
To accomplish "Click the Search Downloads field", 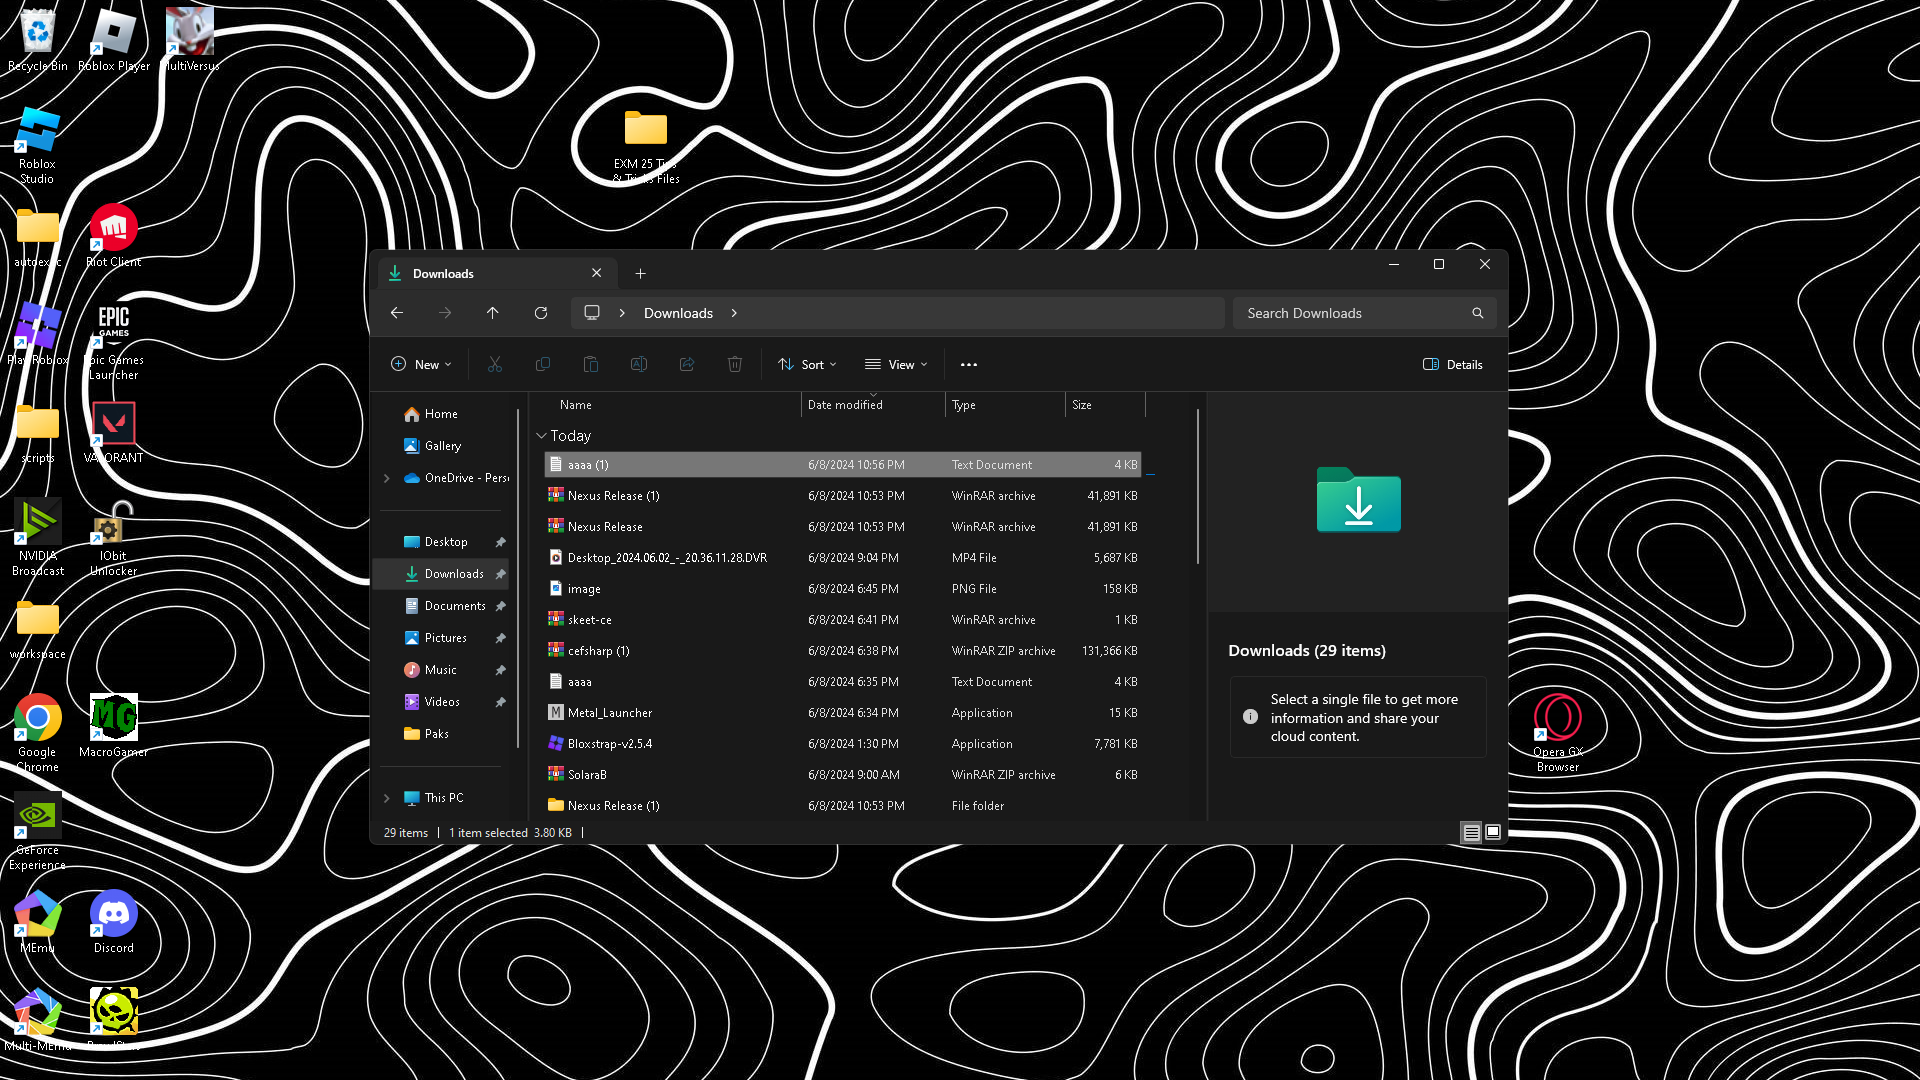I will coord(1350,313).
